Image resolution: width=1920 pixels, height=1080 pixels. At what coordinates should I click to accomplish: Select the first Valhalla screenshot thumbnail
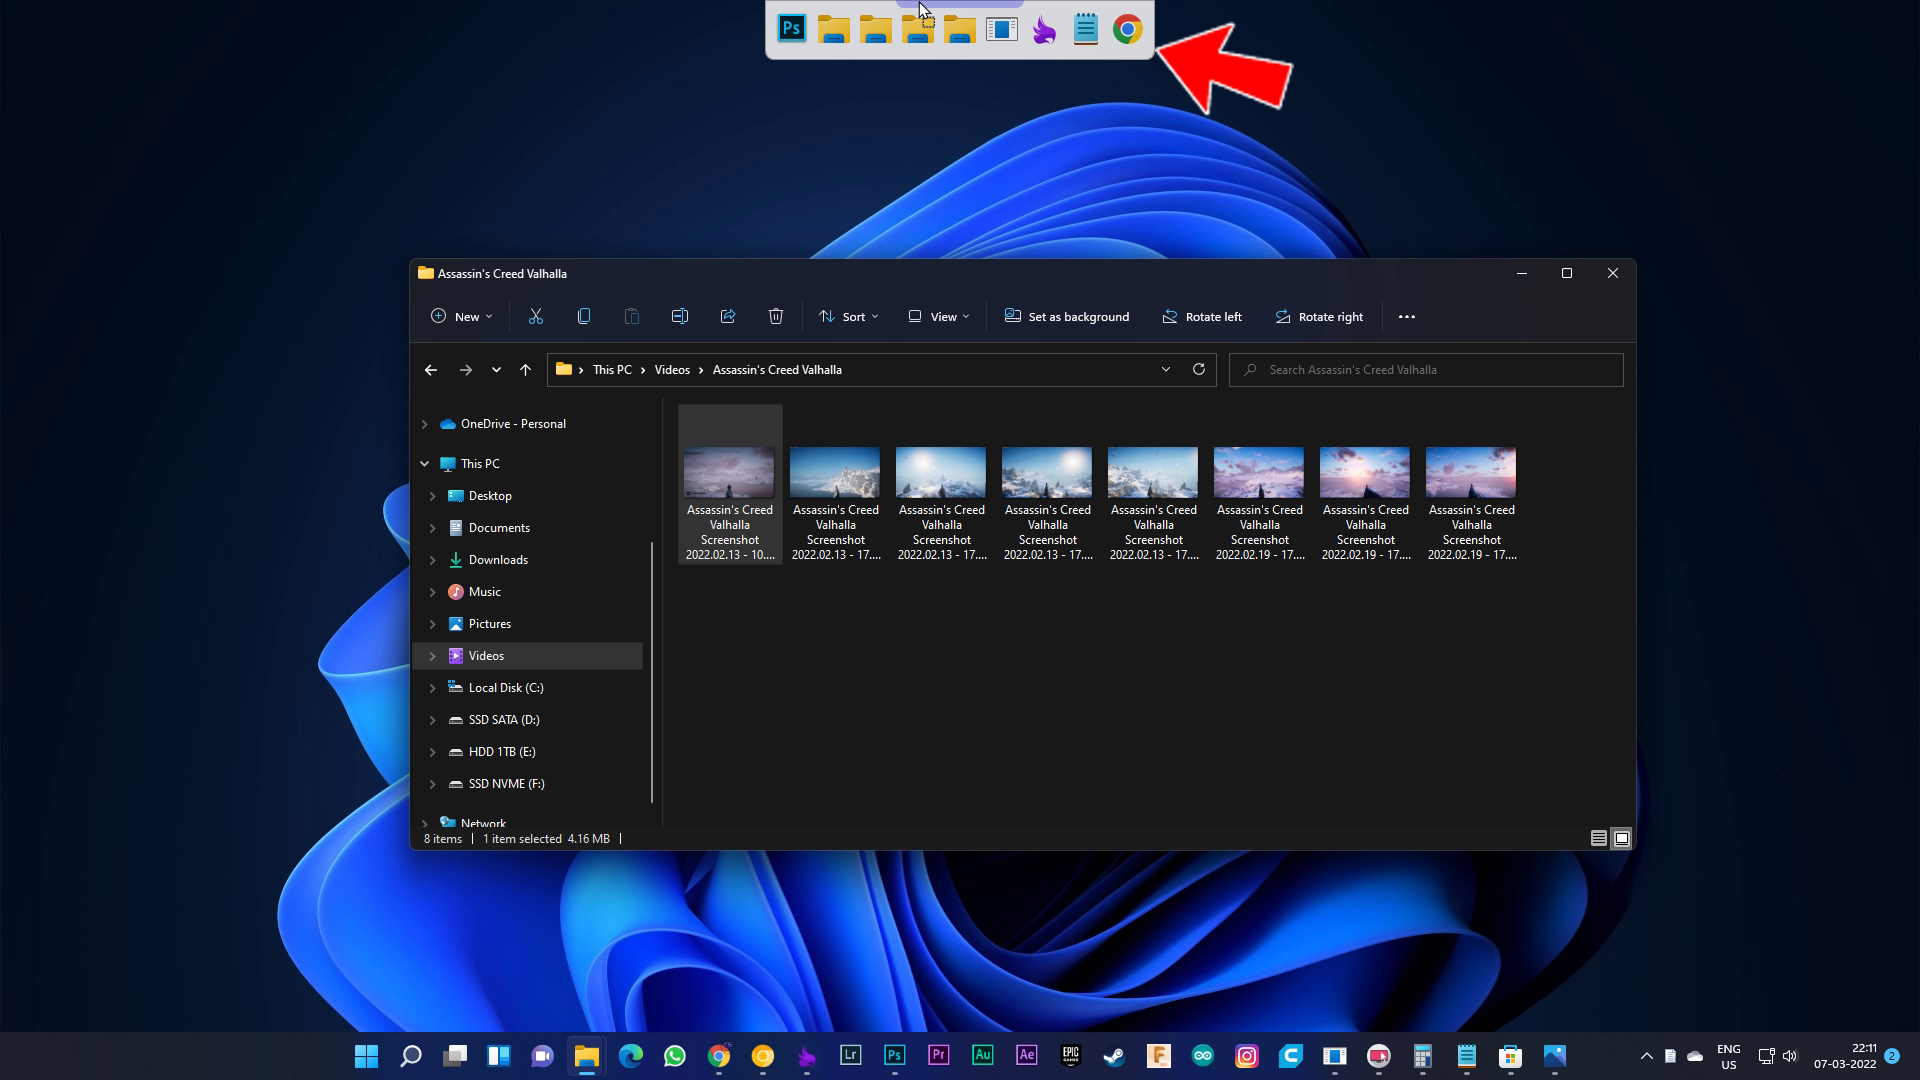(729, 472)
